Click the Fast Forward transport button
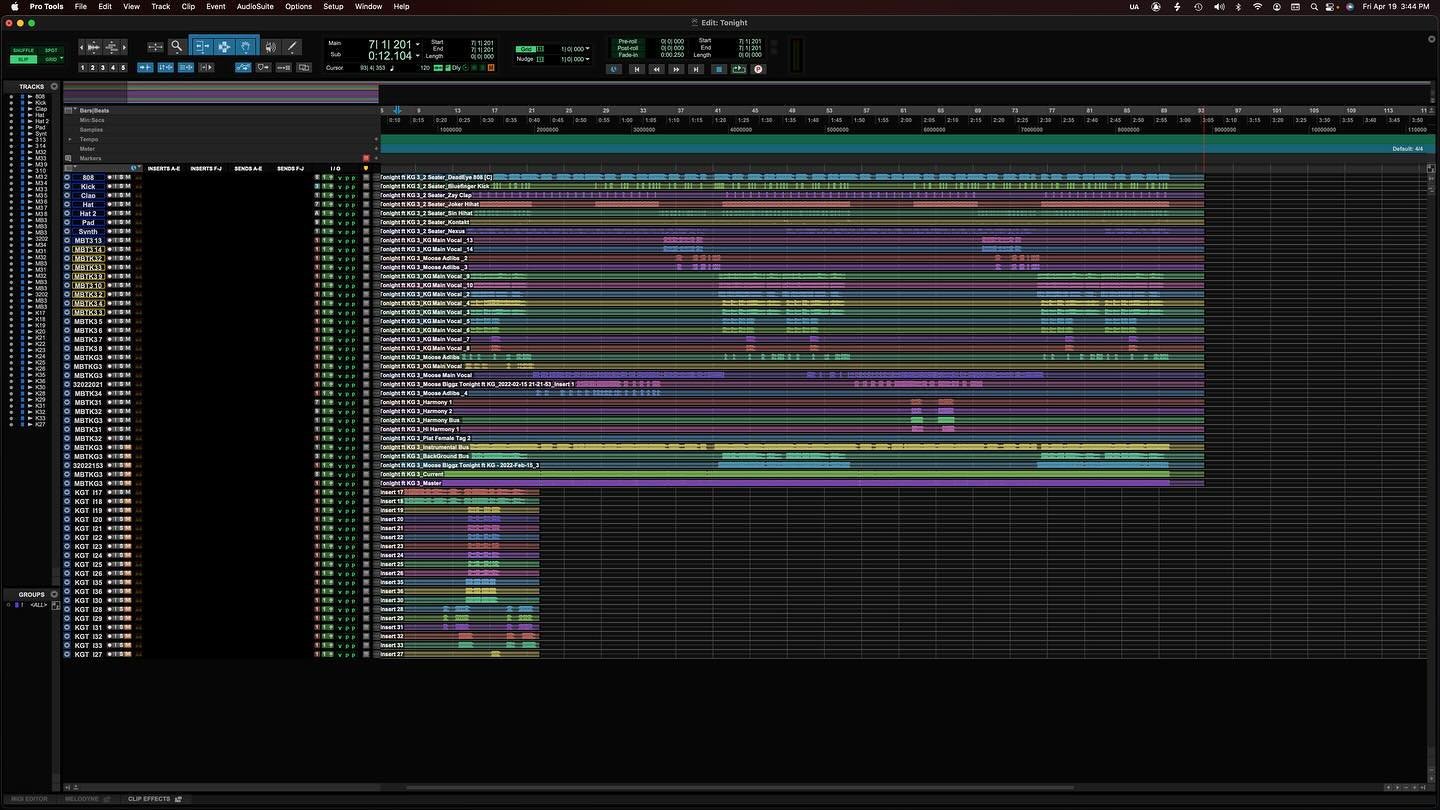 [676, 69]
